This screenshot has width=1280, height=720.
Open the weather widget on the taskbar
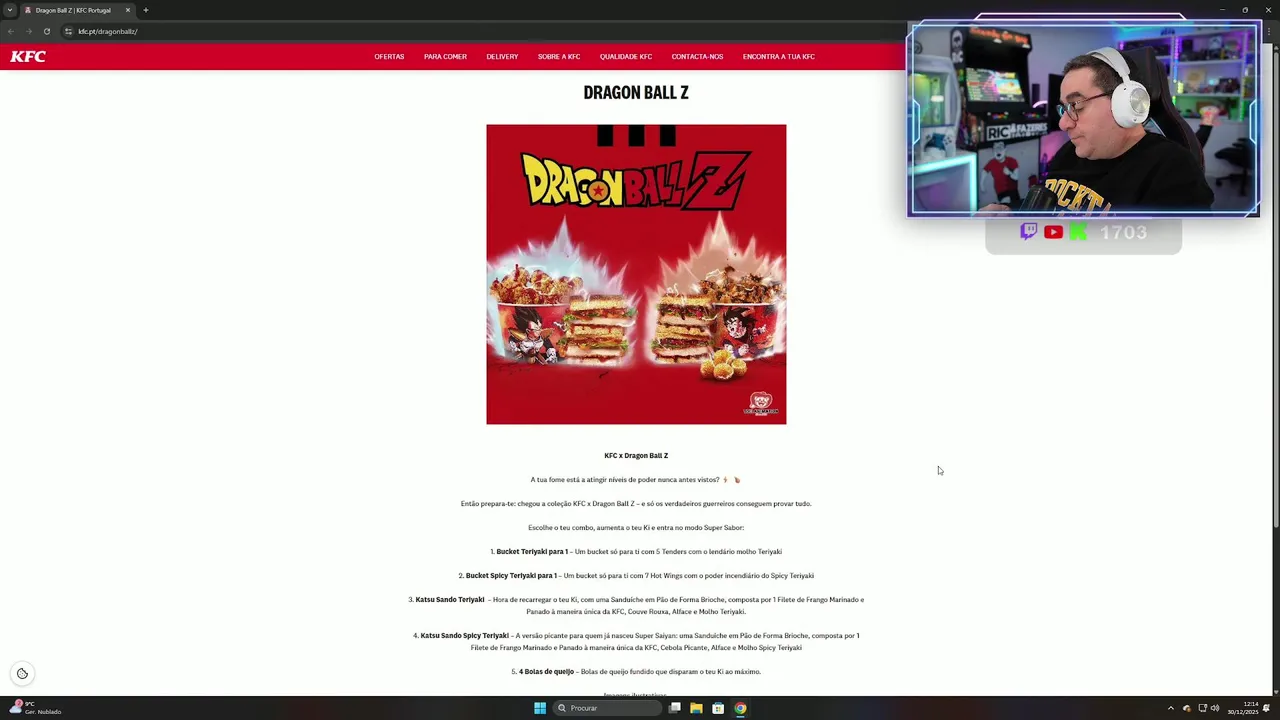click(x=36, y=708)
